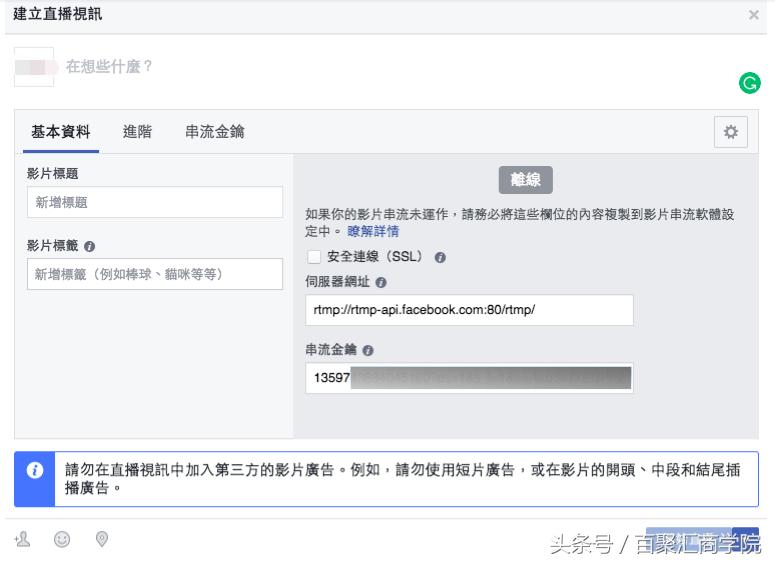Select the server URL rtmp field
This screenshot has height=563, width=775.
point(469,310)
